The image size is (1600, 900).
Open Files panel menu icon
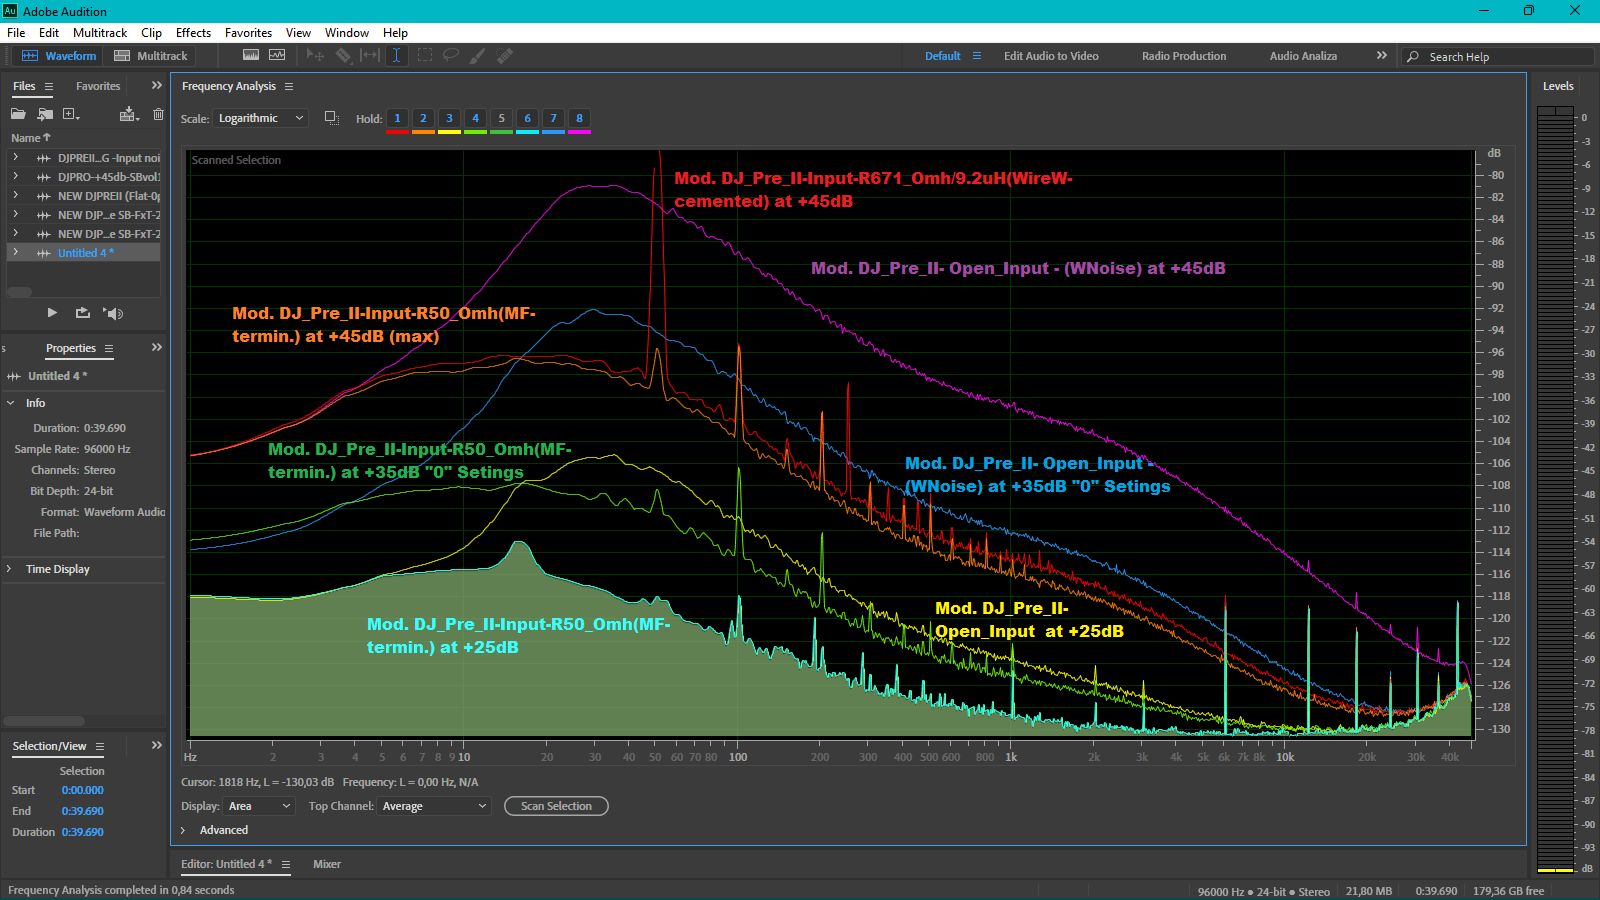pyautogui.click(x=48, y=87)
